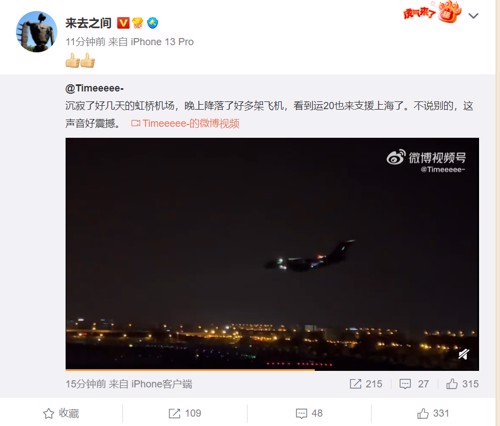Like the original post with 315 likes

tap(462, 384)
